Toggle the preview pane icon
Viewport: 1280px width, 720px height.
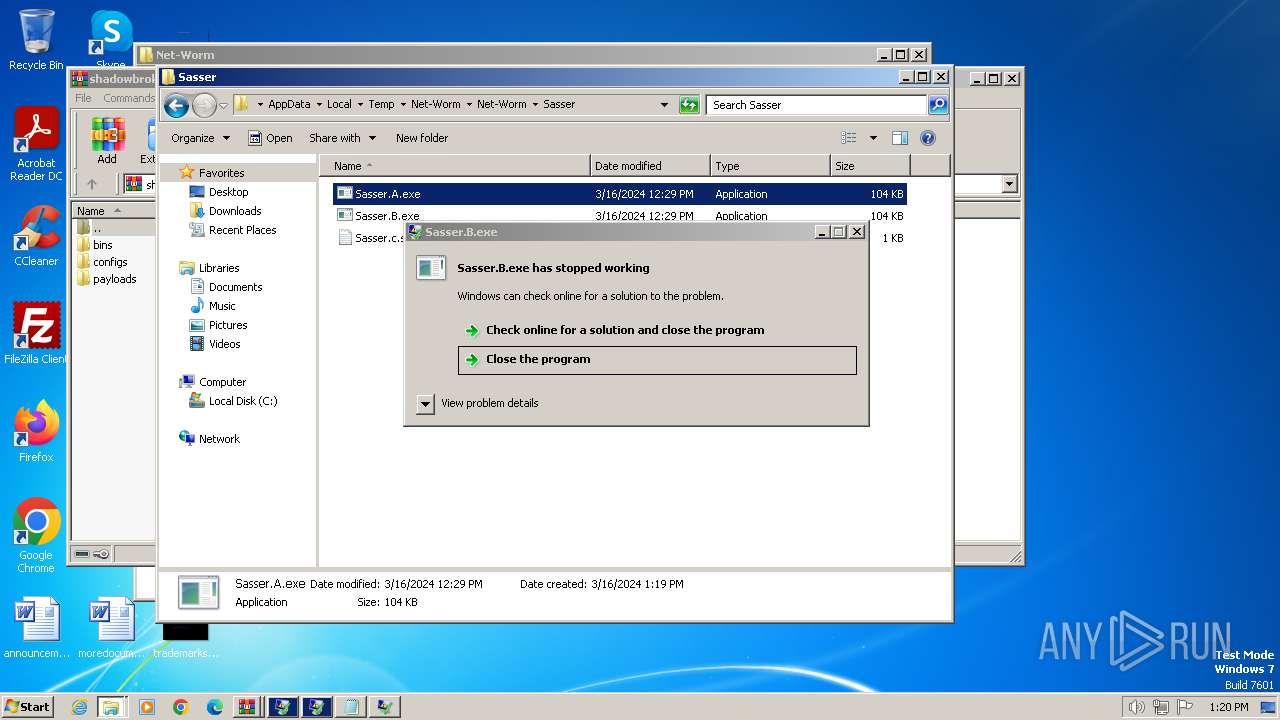[x=900, y=138]
